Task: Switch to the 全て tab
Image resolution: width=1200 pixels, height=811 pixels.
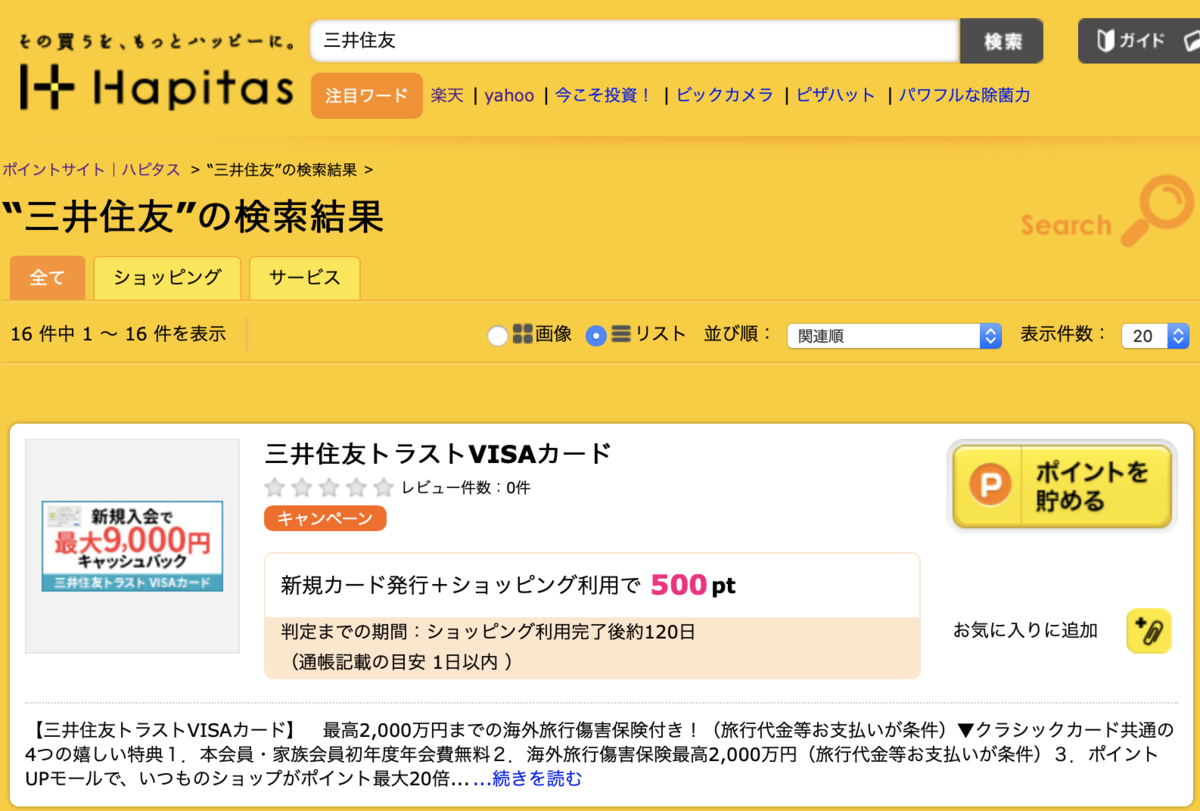Action: click(x=47, y=278)
